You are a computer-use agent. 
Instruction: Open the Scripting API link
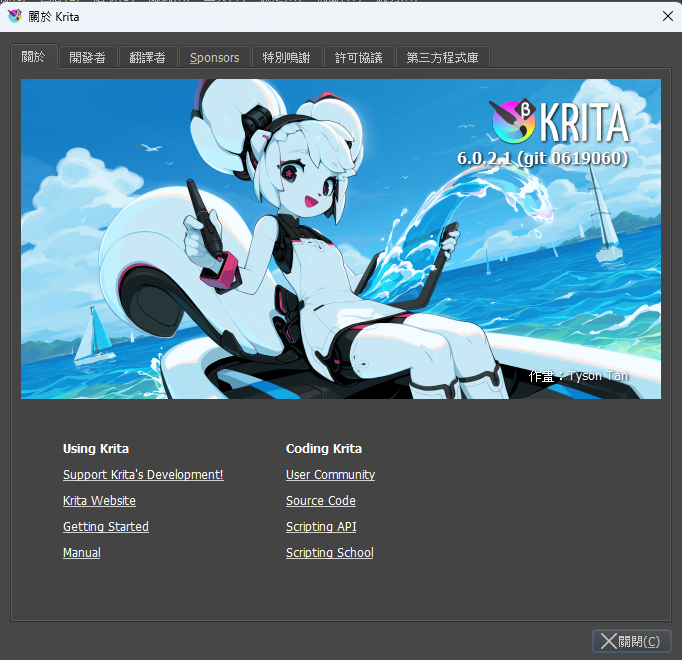(x=321, y=527)
